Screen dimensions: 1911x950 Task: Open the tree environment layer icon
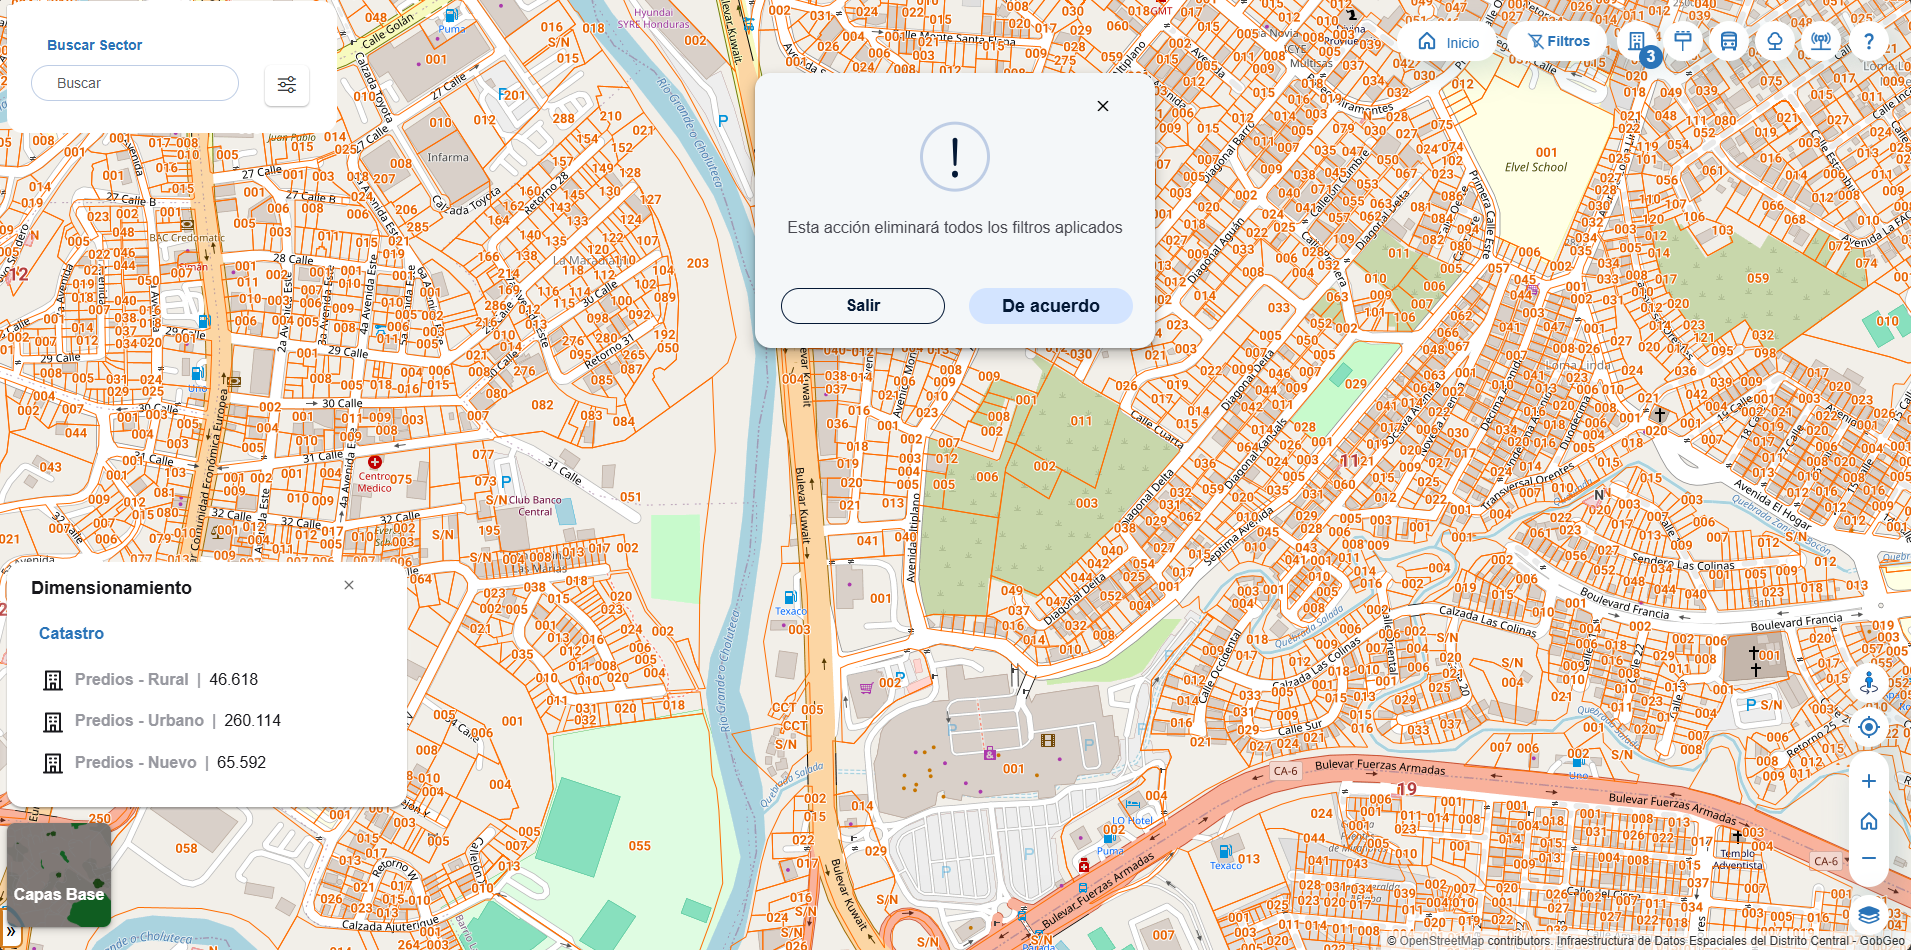tap(1775, 42)
